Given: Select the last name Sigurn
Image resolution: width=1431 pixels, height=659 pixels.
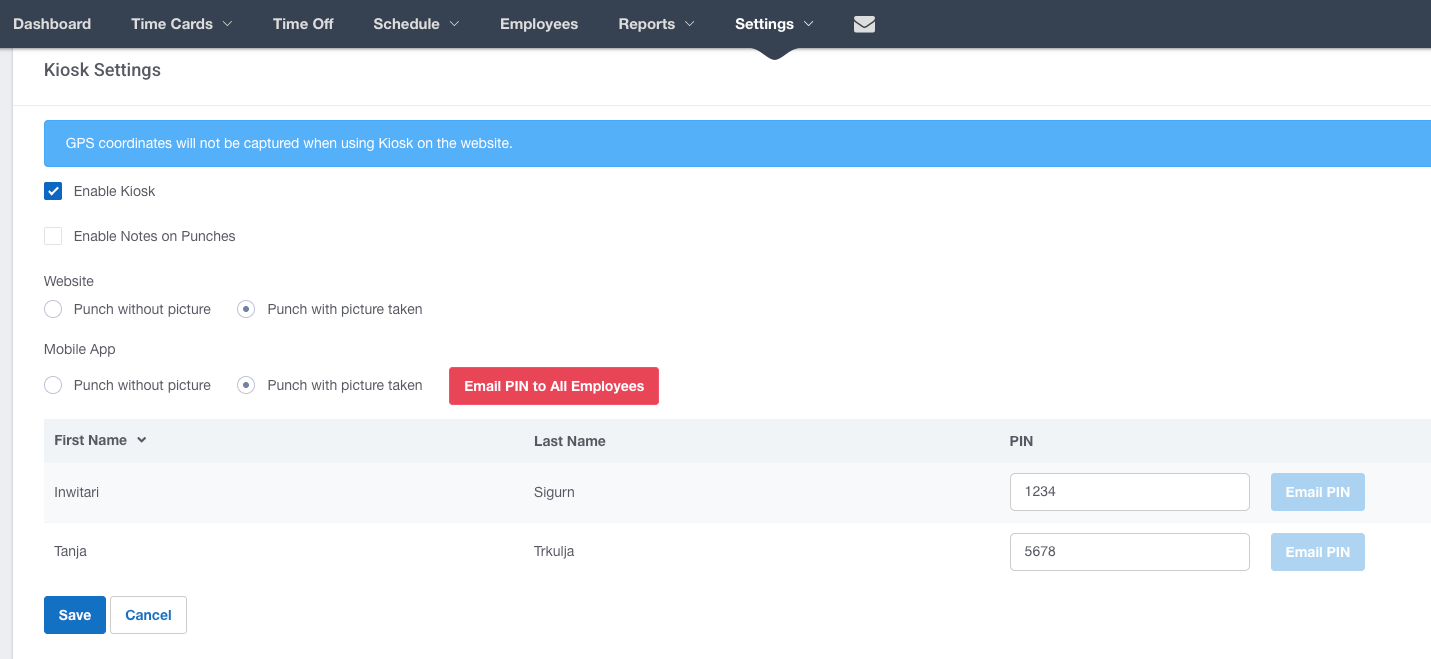Looking at the screenshot, I should tap(554, 492).
